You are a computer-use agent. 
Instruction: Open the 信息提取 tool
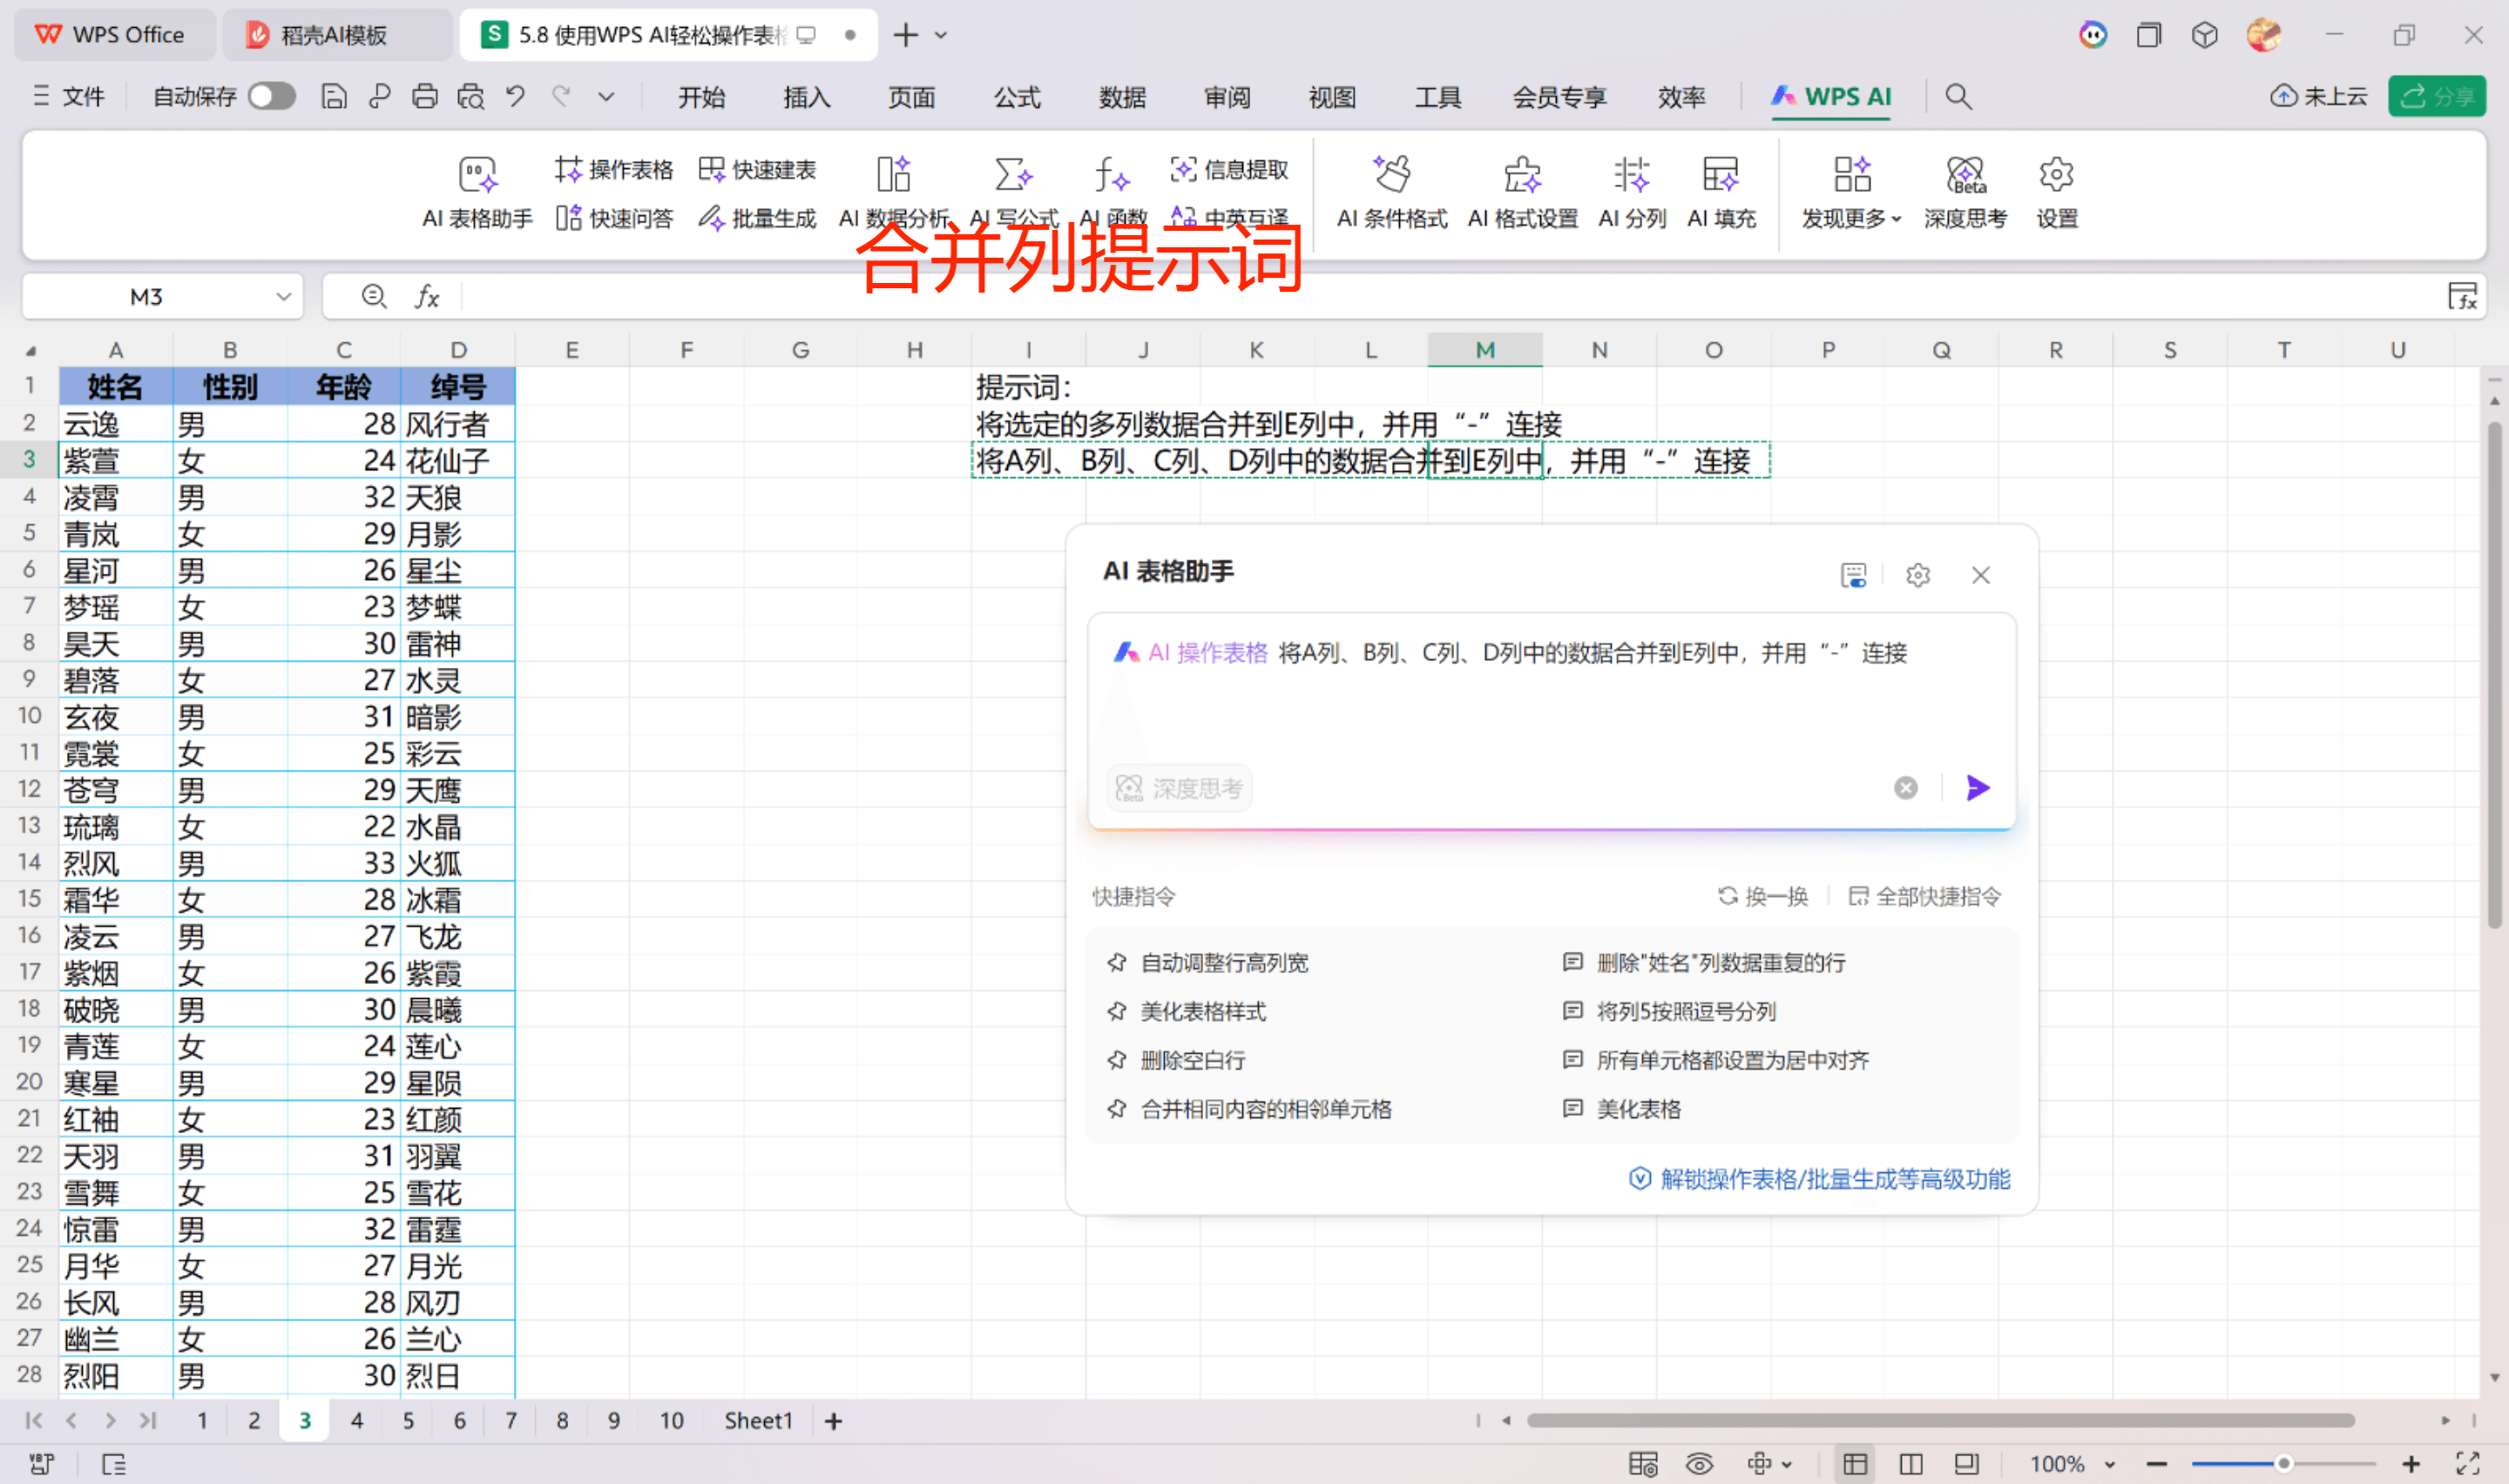pos(1229,169)
